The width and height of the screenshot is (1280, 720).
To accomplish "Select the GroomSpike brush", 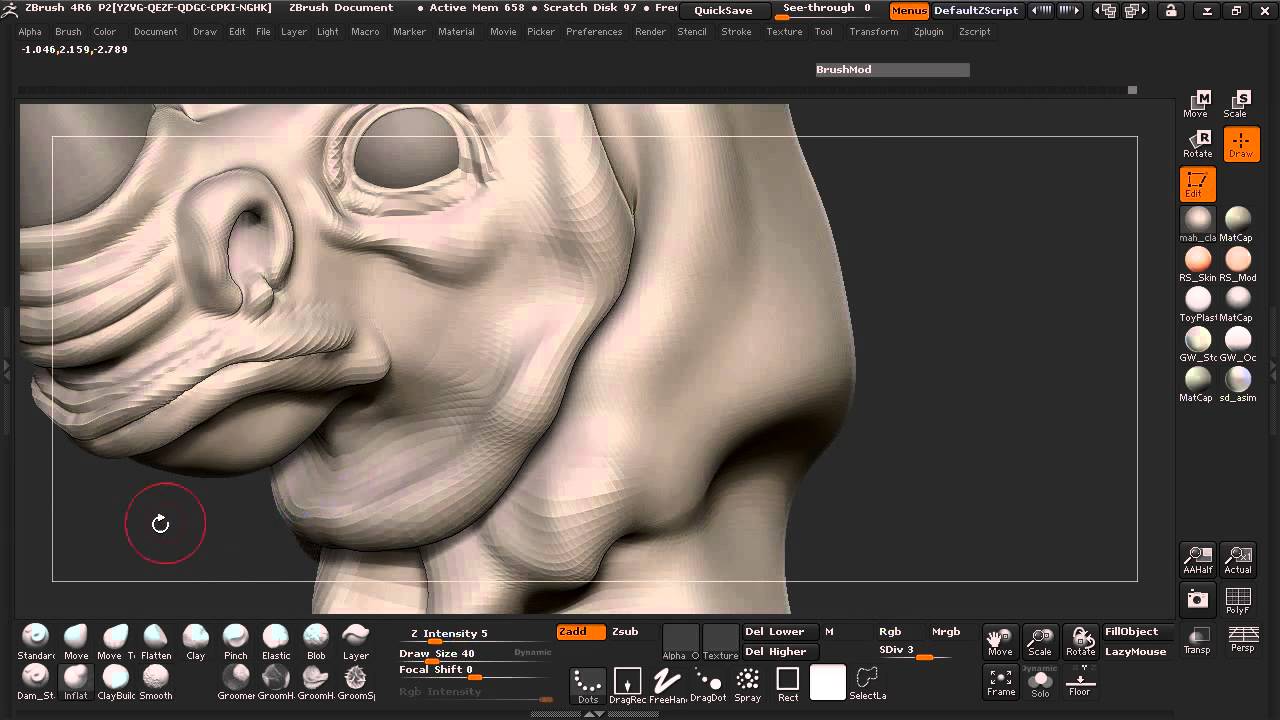I will click(356, 682).
